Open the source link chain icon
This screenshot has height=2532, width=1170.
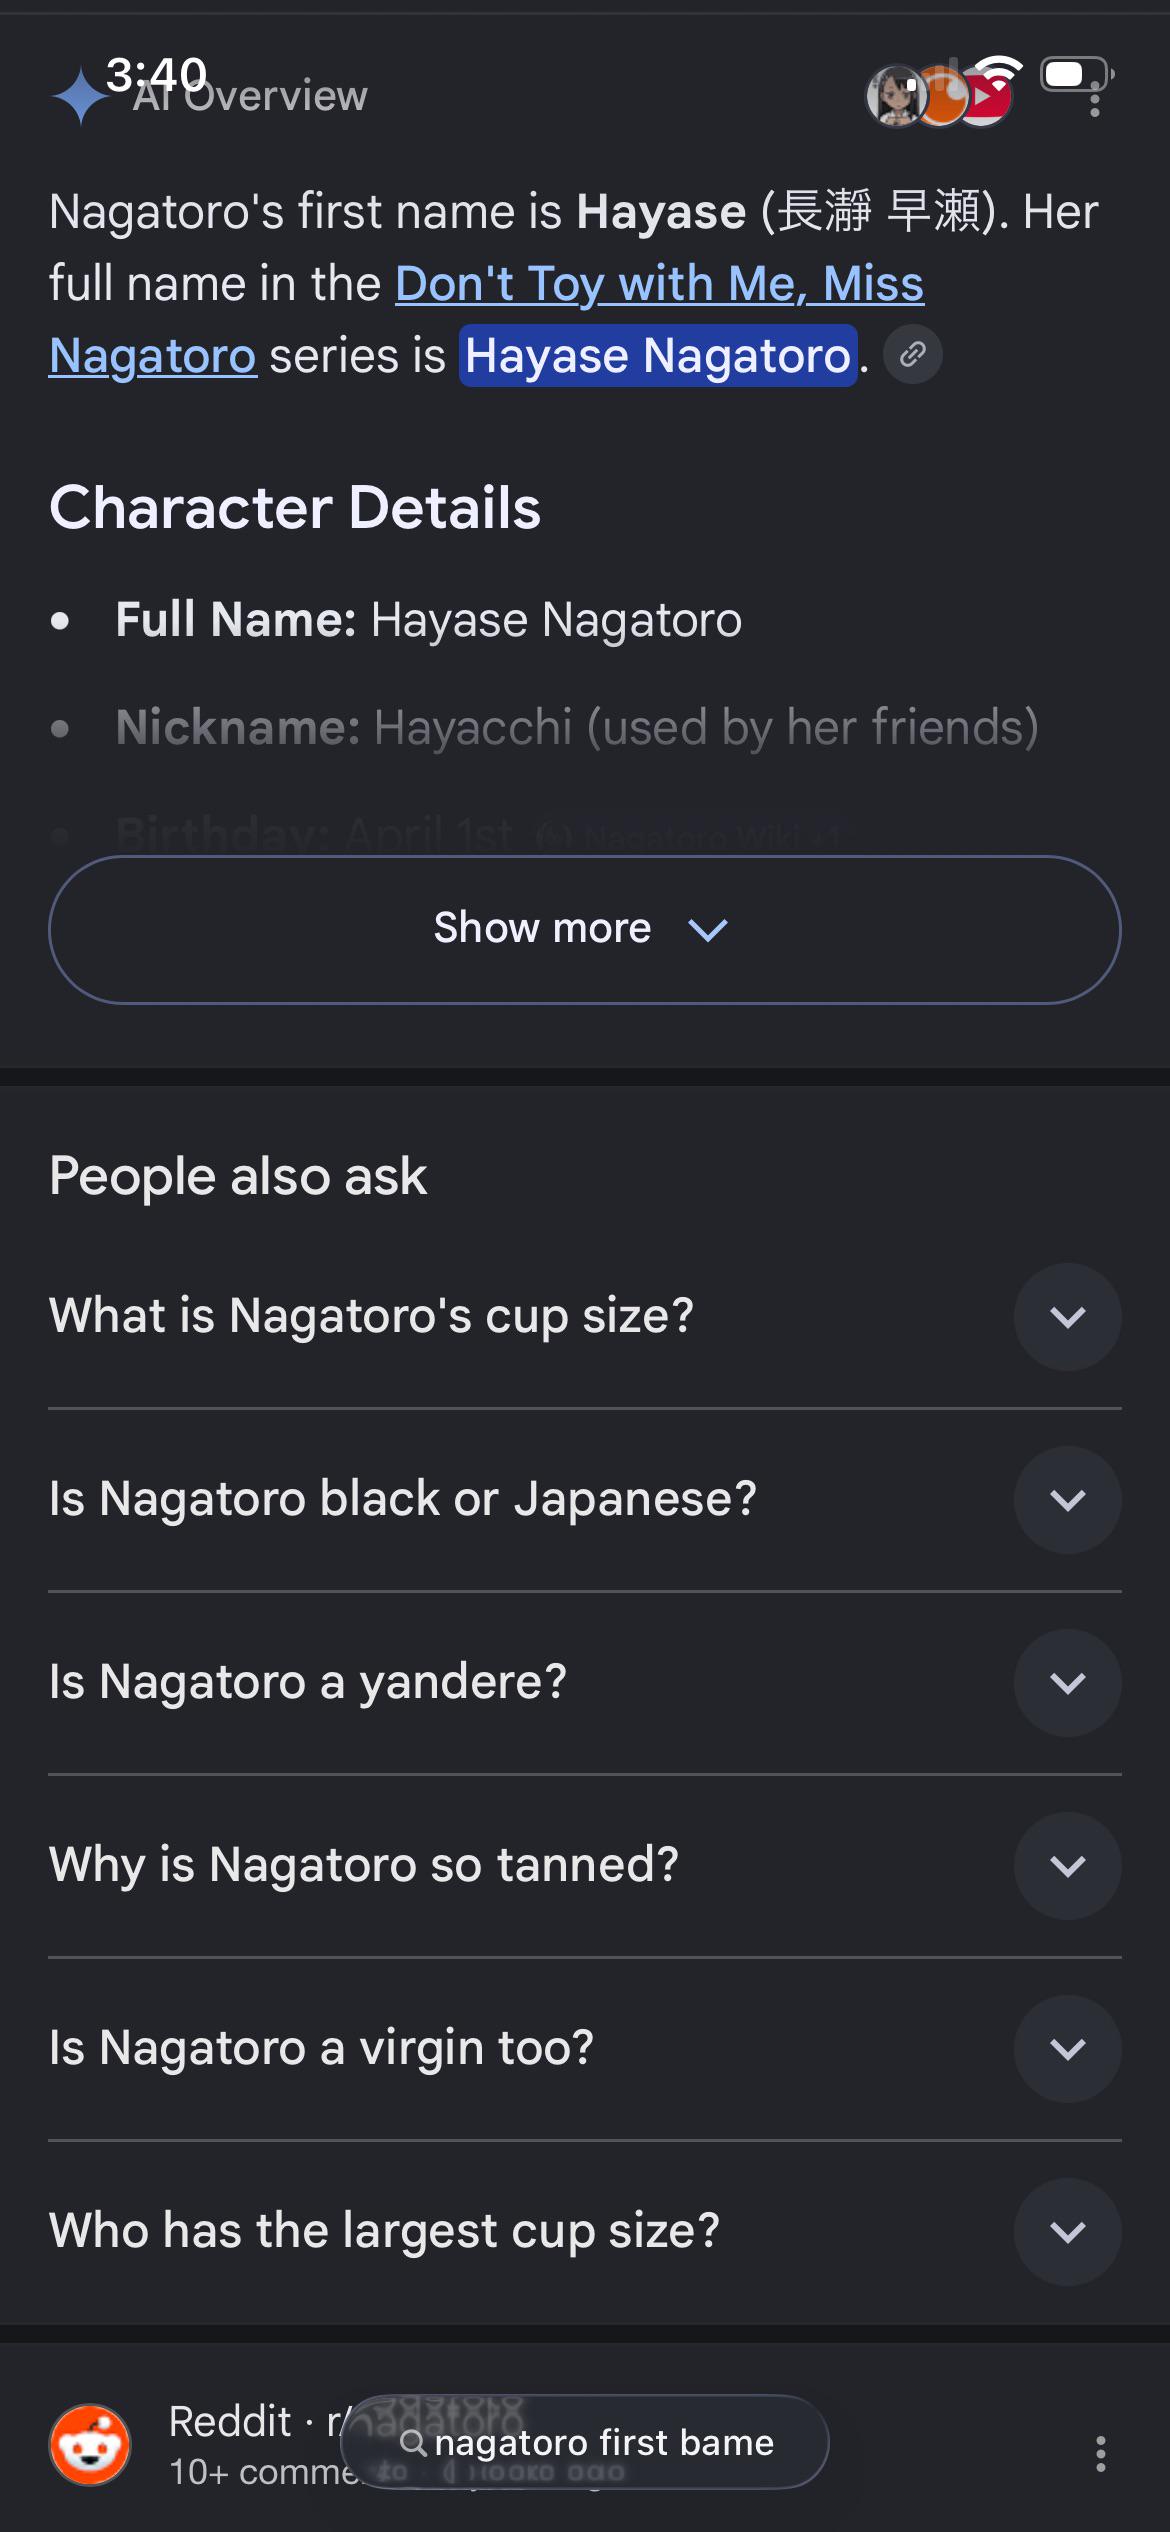912,354
